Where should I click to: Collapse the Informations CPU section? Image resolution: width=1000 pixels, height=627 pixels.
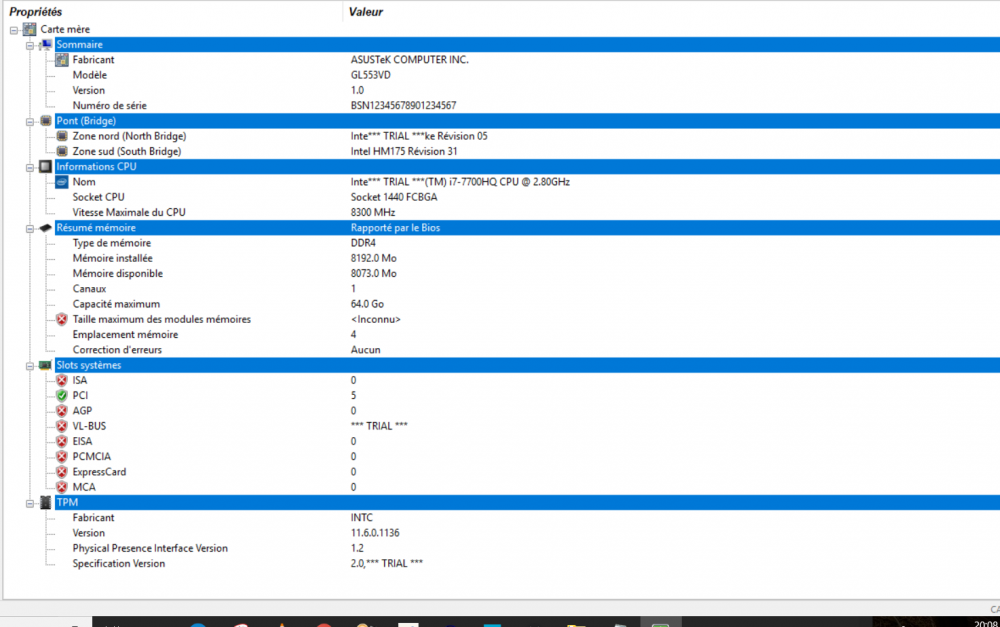click(30, 167)
